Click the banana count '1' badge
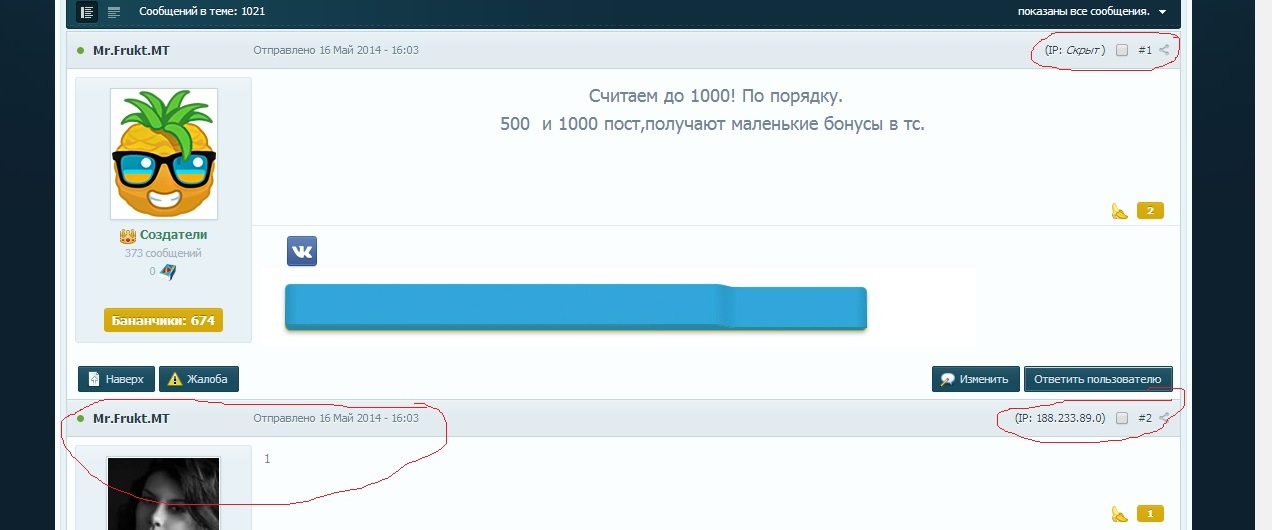 (x=1150, y=514)
